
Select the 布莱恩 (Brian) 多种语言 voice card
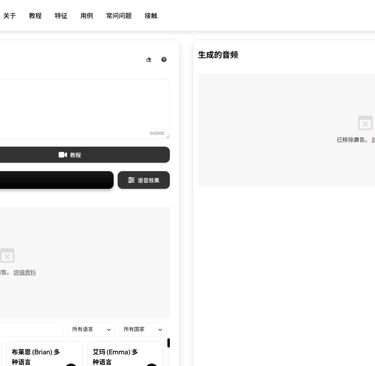tap(44, 354)
